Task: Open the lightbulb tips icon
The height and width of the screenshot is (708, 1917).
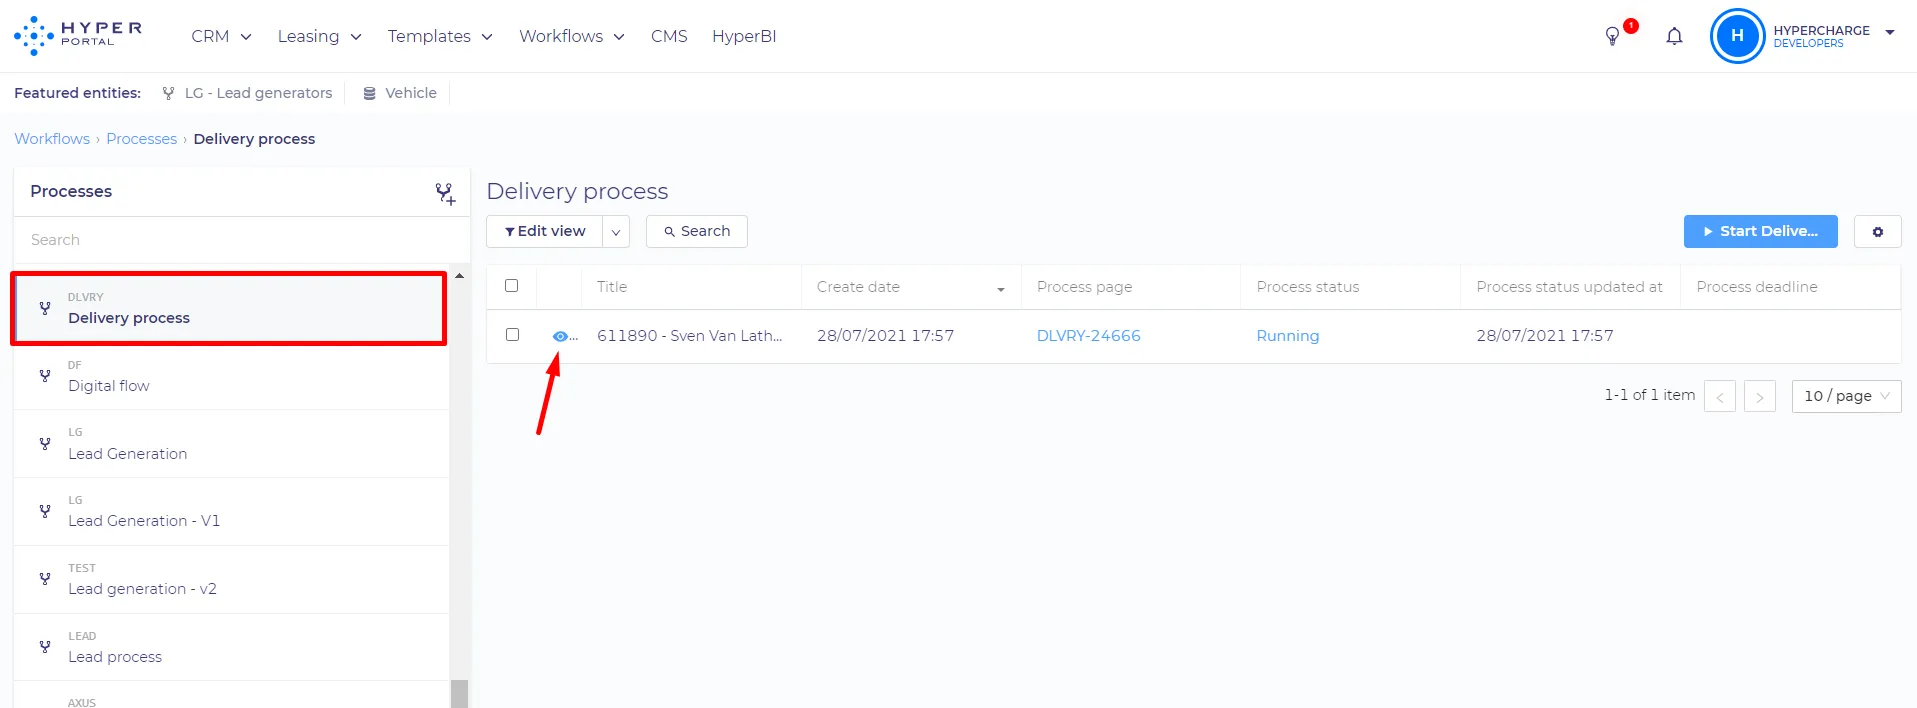Action: point(1612,36)
